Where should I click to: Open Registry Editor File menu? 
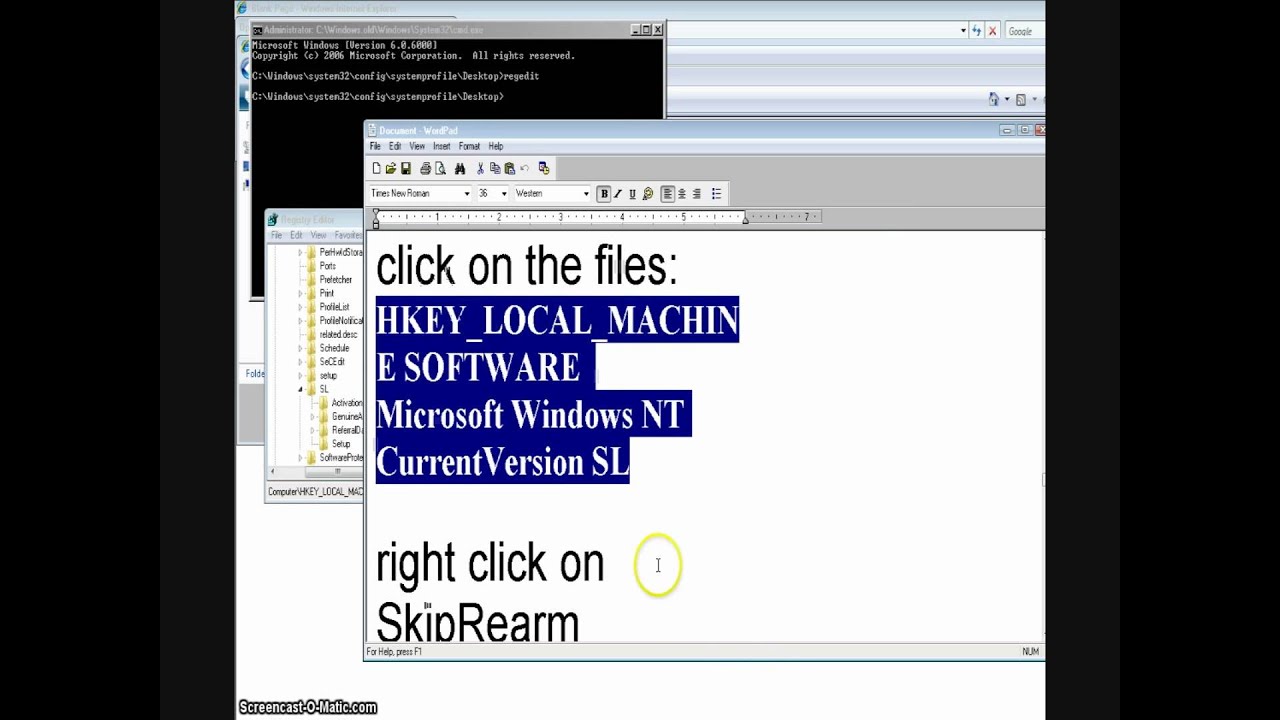(277, 235)
